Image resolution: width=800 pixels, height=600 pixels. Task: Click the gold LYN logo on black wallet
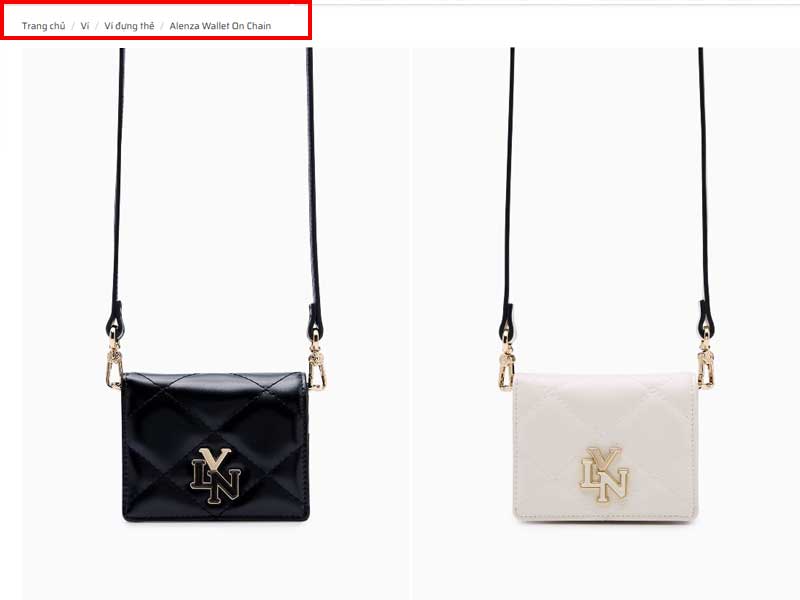(215, 474)
